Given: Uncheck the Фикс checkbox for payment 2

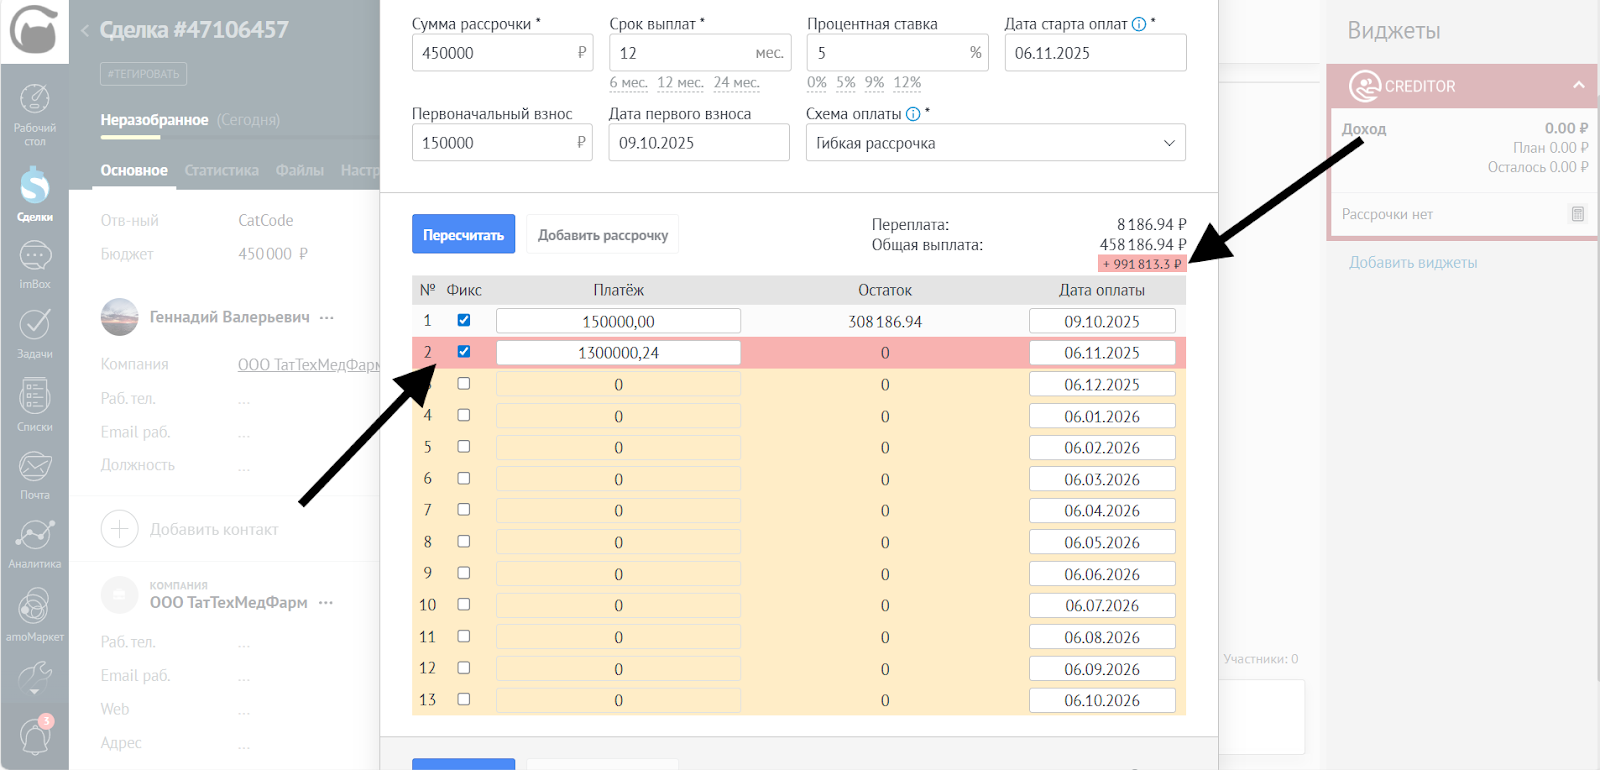Looking at the screenshot, I should pos(464,352).
